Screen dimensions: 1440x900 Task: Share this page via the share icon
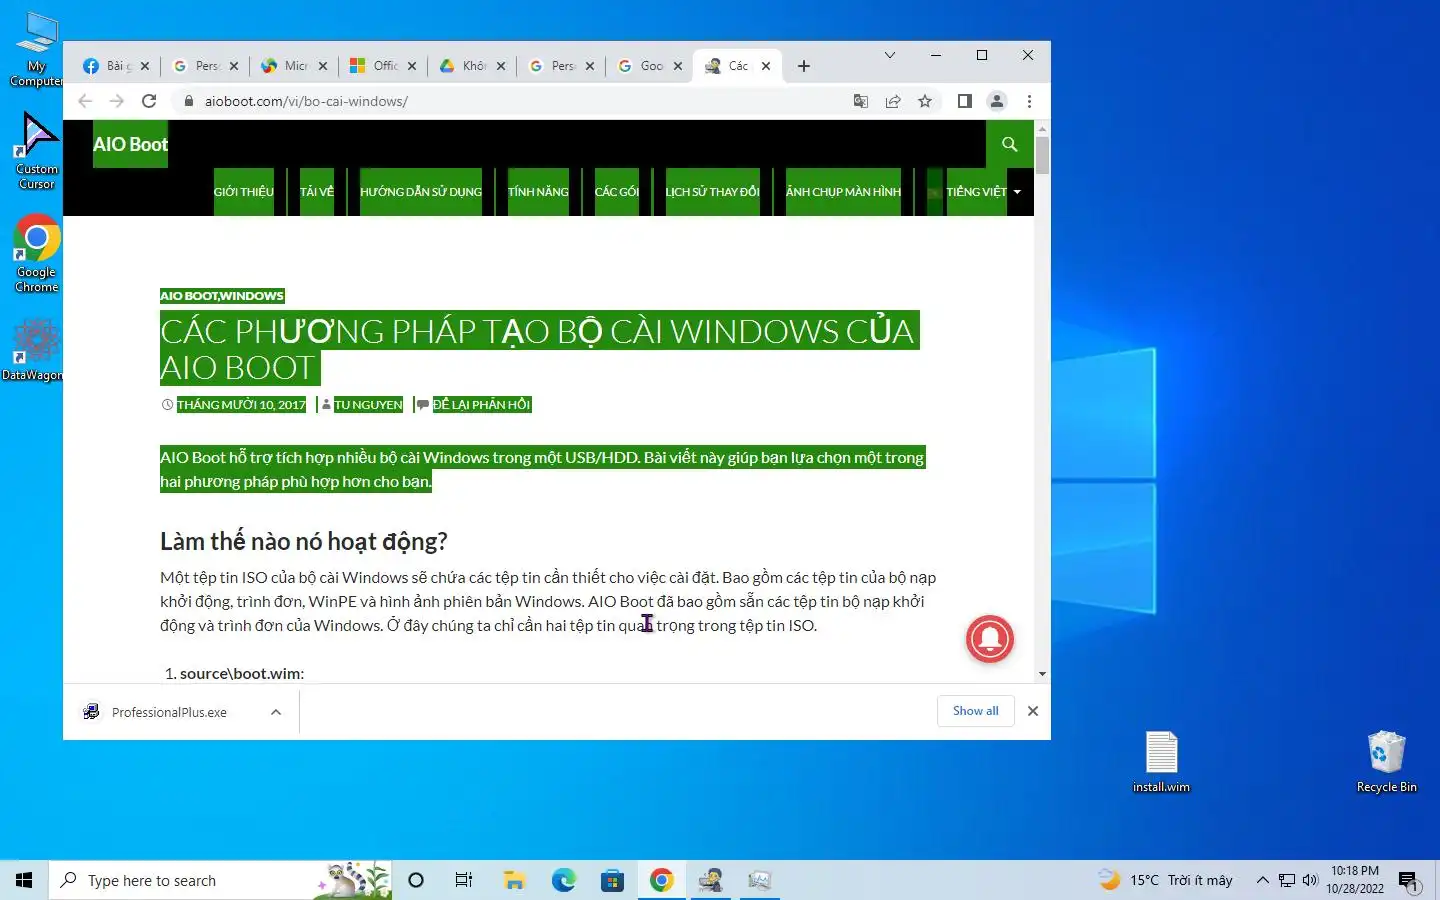click(893, 101)
